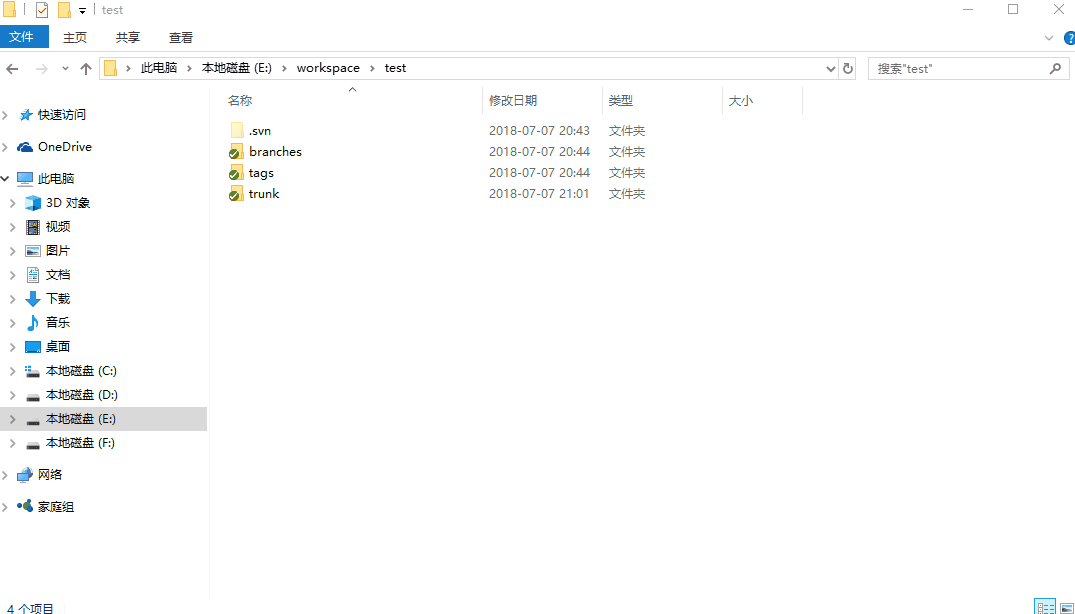Click the branches folder SVN icon

coord(236,152)
